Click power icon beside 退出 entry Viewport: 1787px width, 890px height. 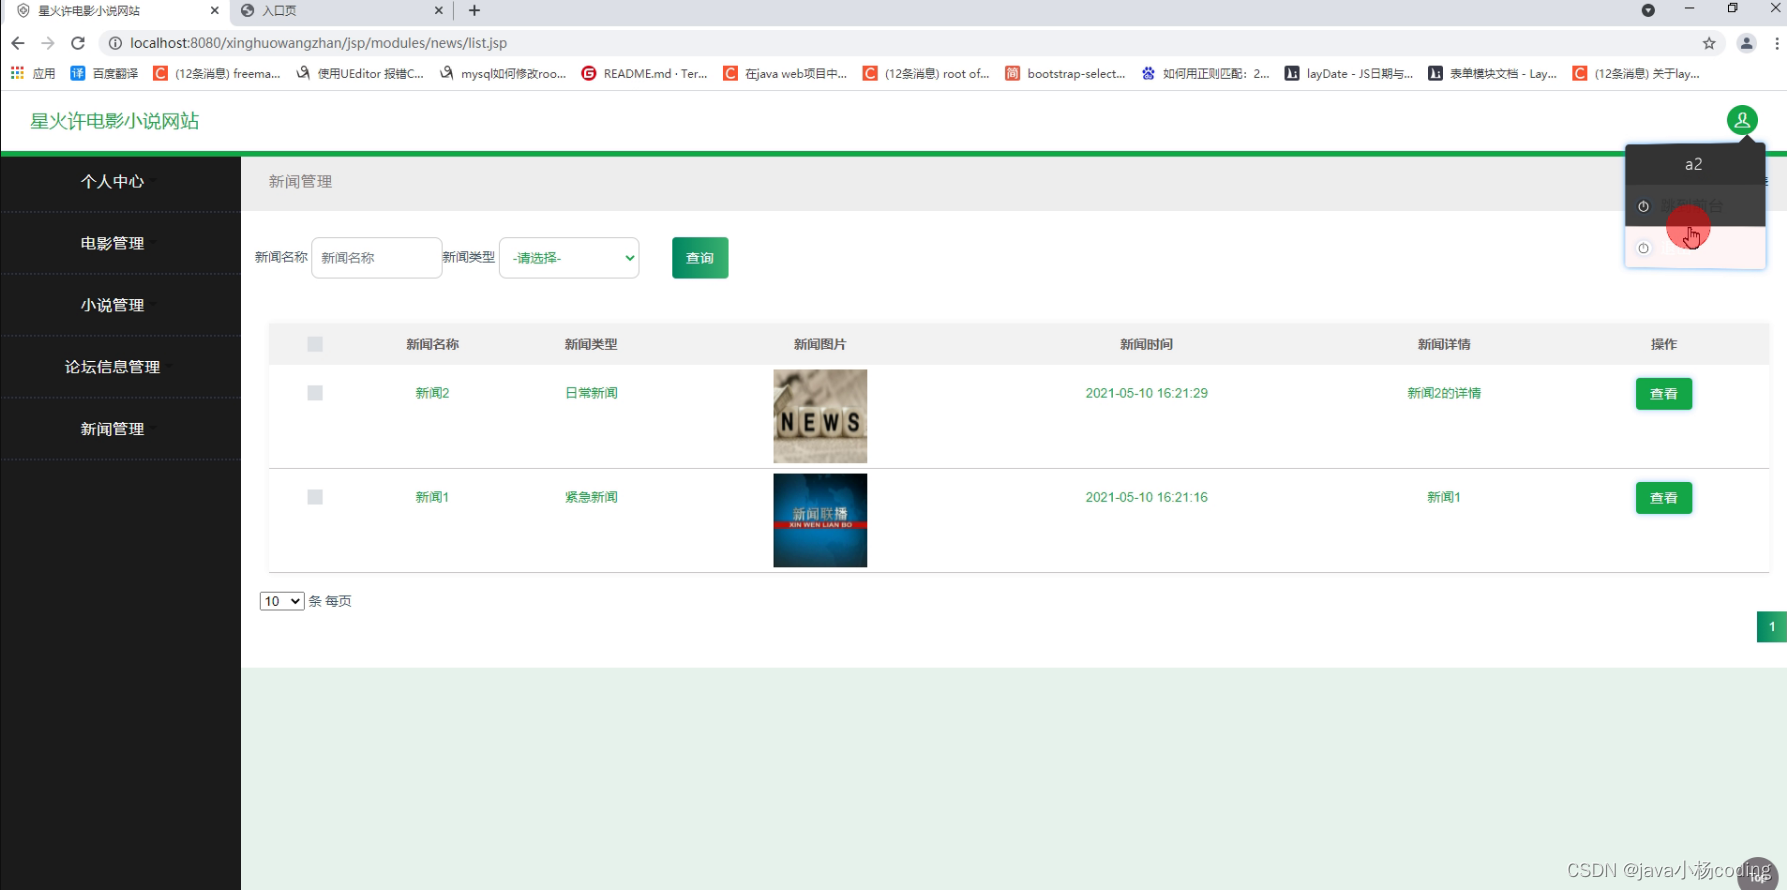1643,248
